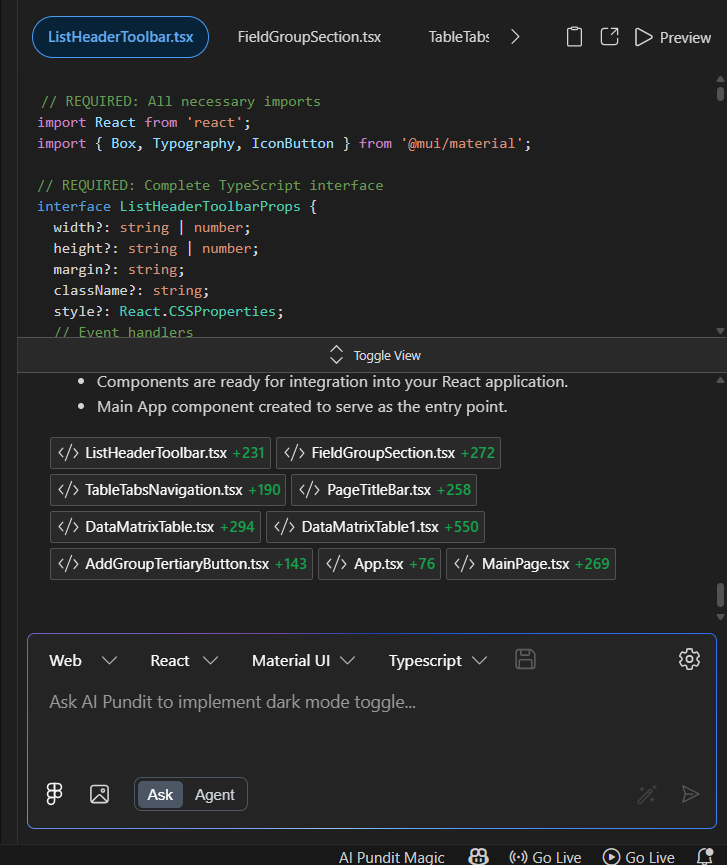Image resolution: width=727 pixels, height=865 pixels.
Task: Click the attach image icon
Action: (99, 794)
